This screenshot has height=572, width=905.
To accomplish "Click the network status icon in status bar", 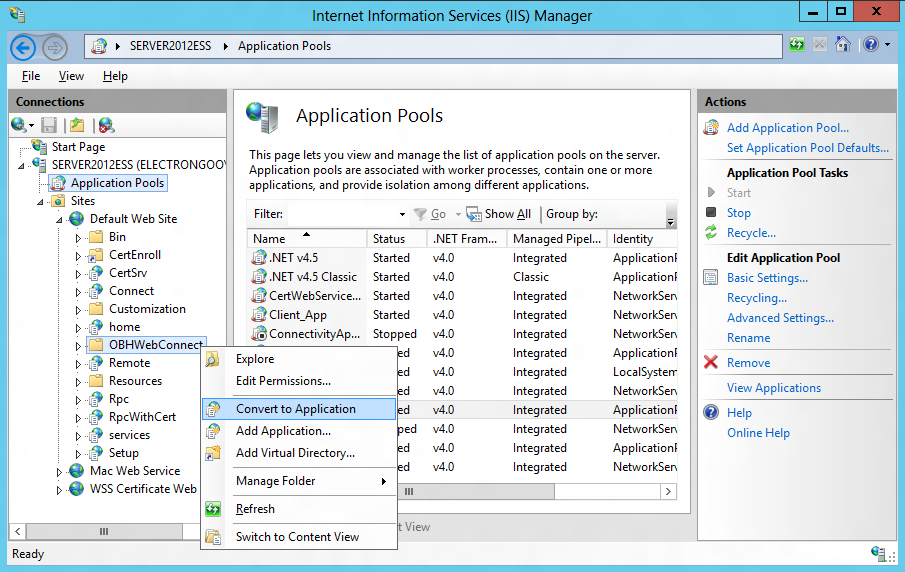I will pos(878,554).
